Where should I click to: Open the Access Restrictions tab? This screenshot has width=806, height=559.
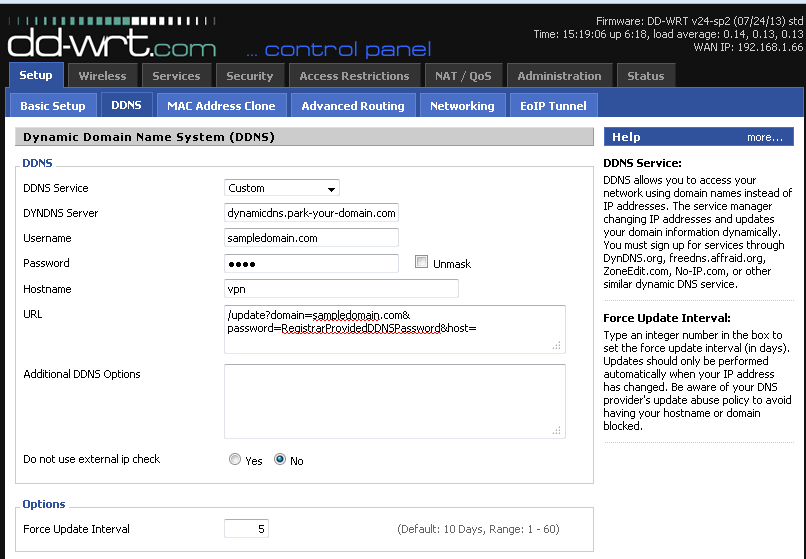tap(355, 76)
